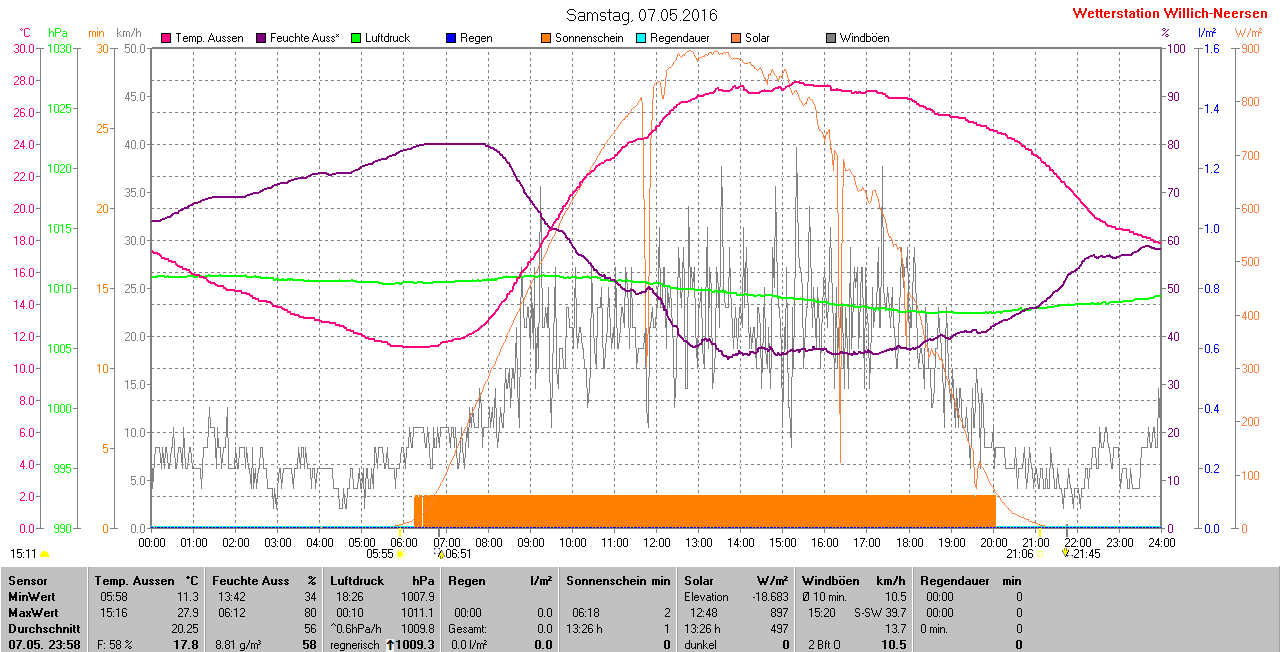1280x652 pixels.
Task: Click the Sonnenschein min column header
Action: click(x=618, y=580)
